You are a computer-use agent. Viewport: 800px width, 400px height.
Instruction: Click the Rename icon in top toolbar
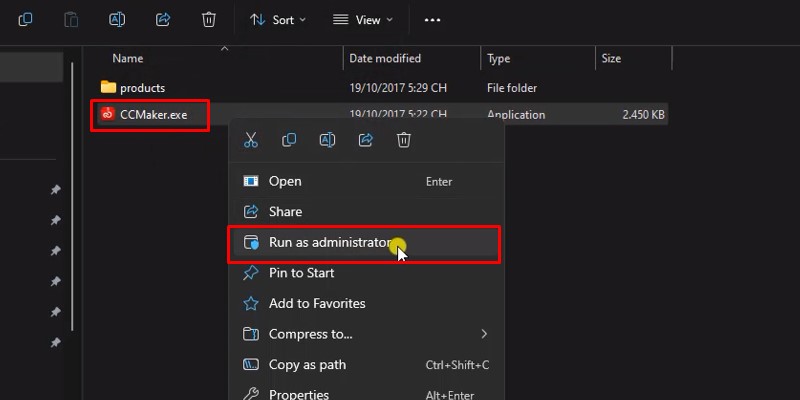117,19
